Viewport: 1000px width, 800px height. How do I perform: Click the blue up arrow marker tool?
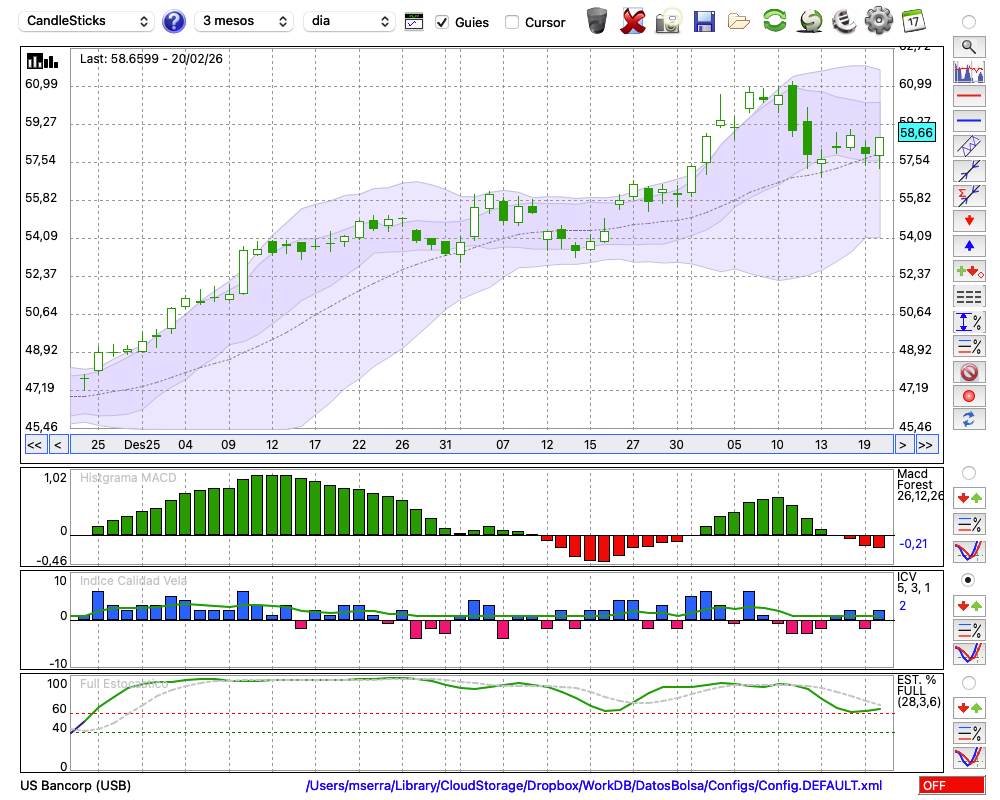click(x=968, y=246)
